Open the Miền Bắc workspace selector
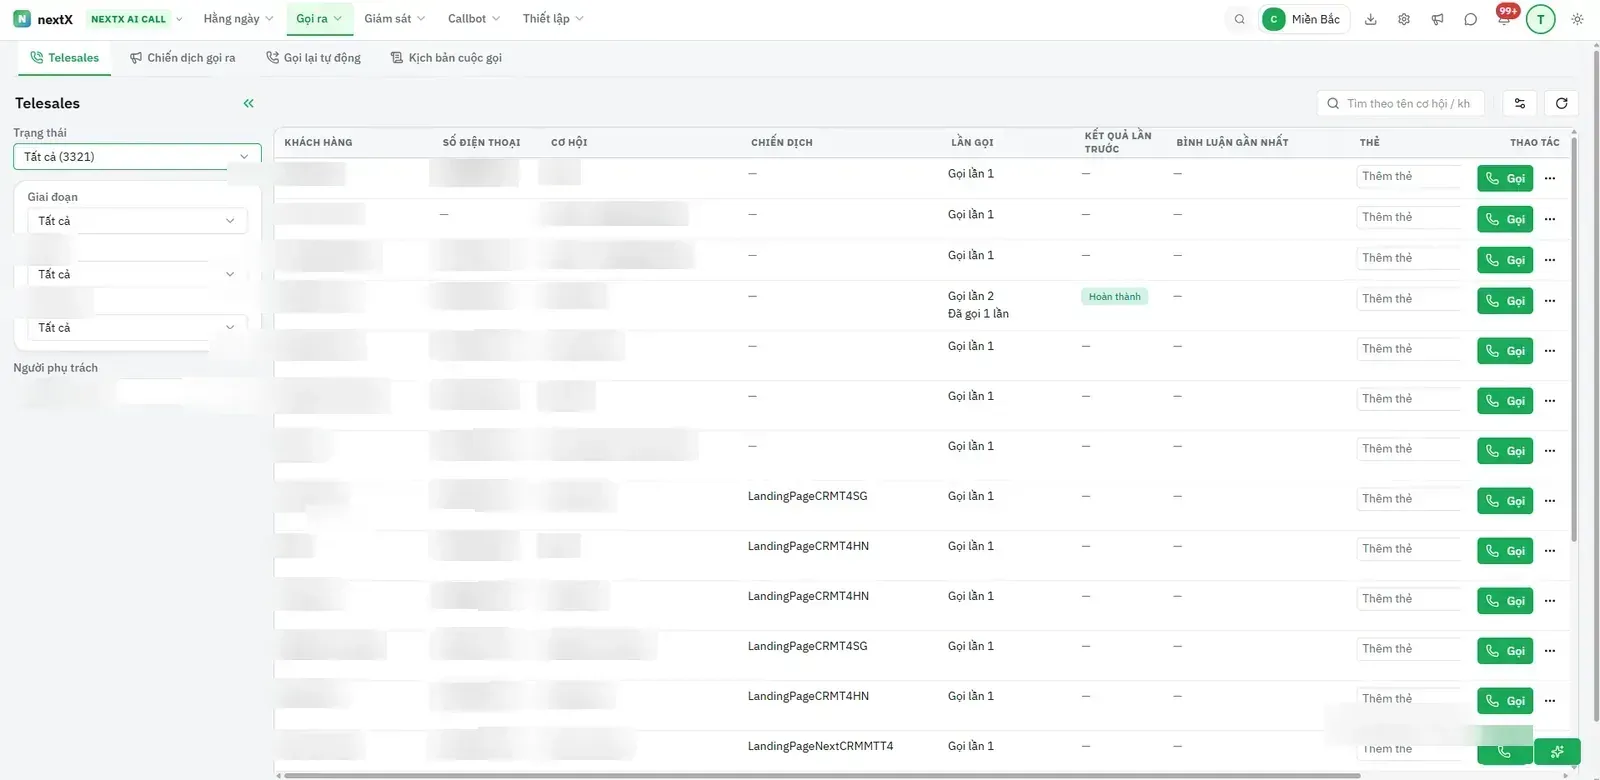The image size is (1600, 780). tap(1304, 19)
